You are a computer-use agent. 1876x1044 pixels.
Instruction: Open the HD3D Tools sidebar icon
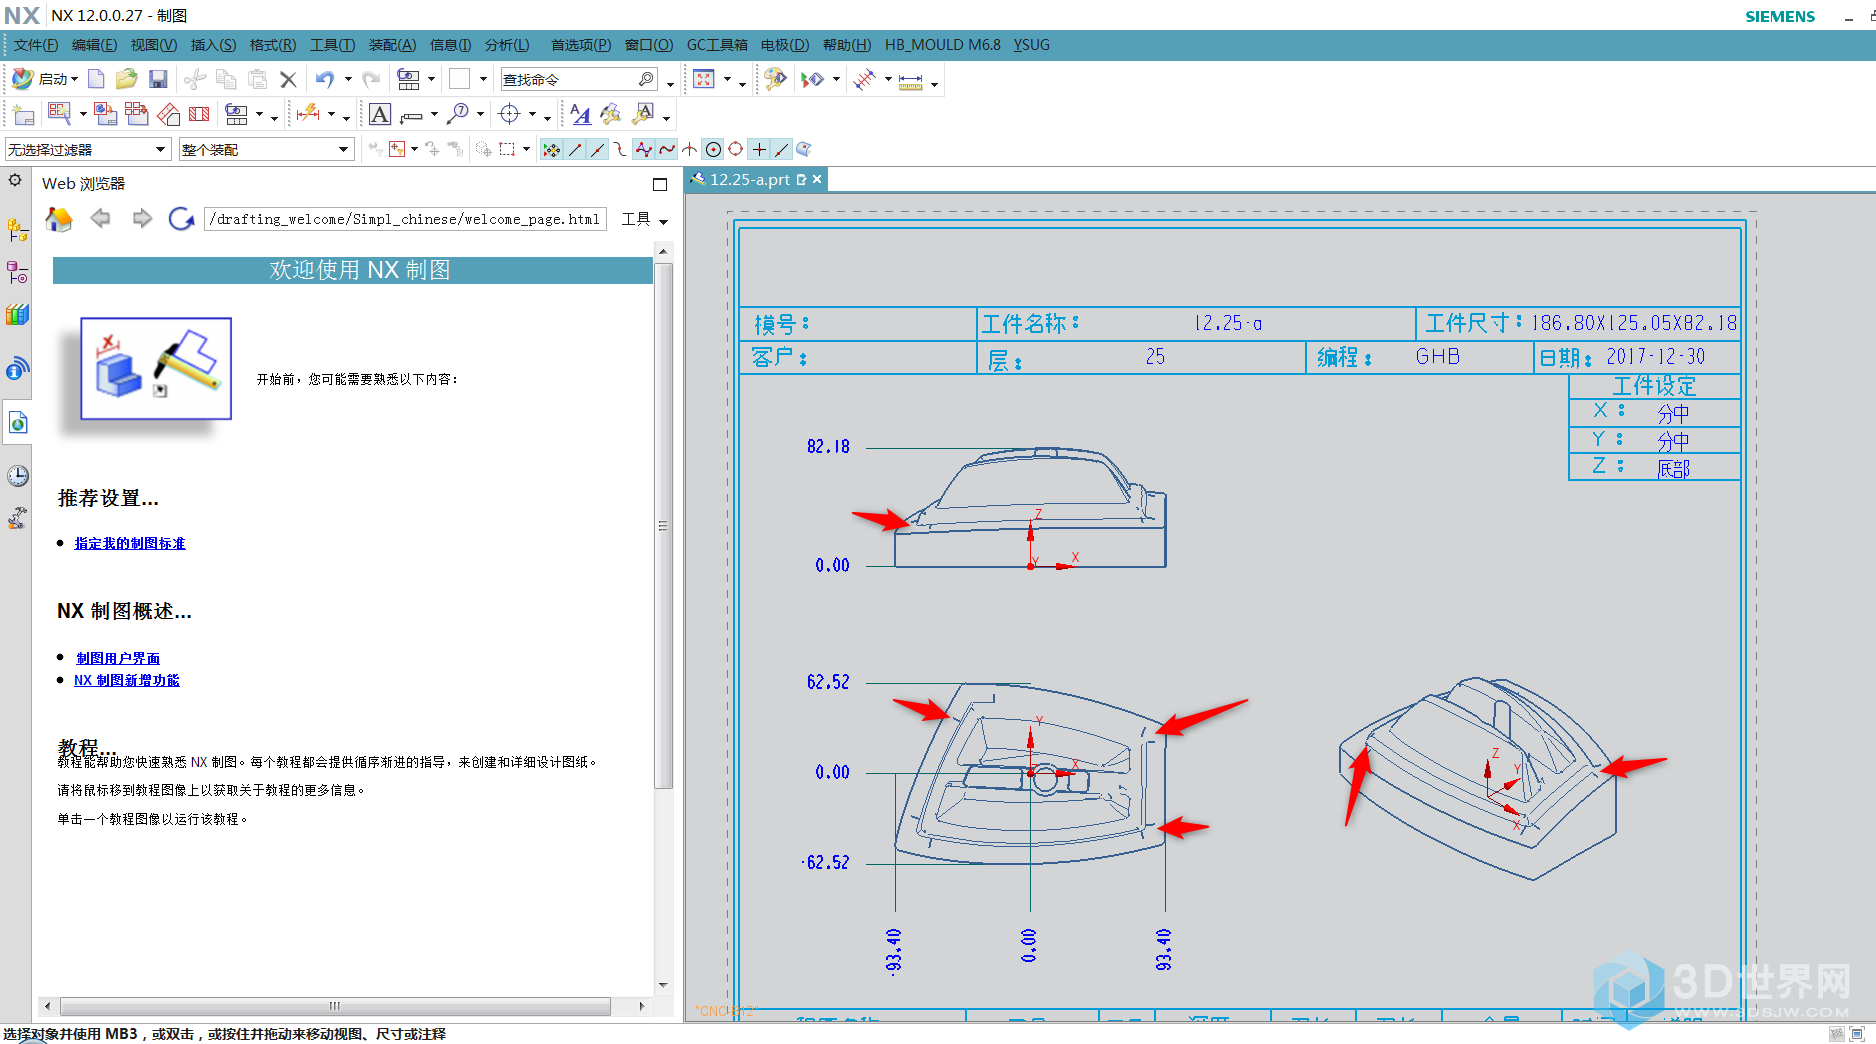point(17,369)
